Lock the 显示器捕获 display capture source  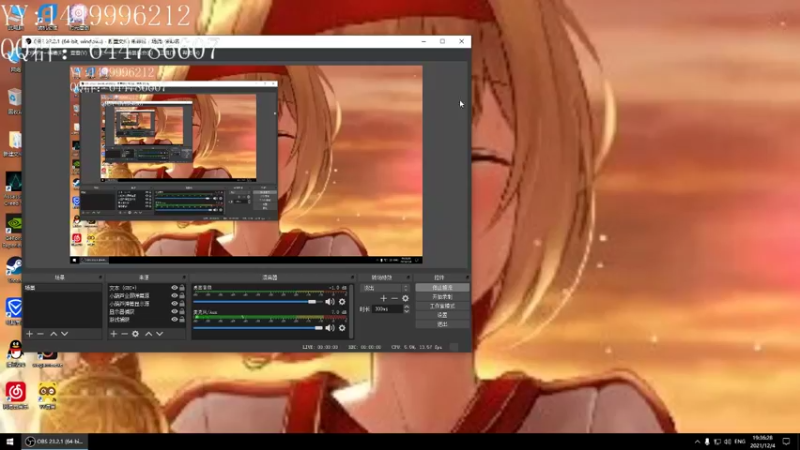pyautogui.click(x=182, y=311)
